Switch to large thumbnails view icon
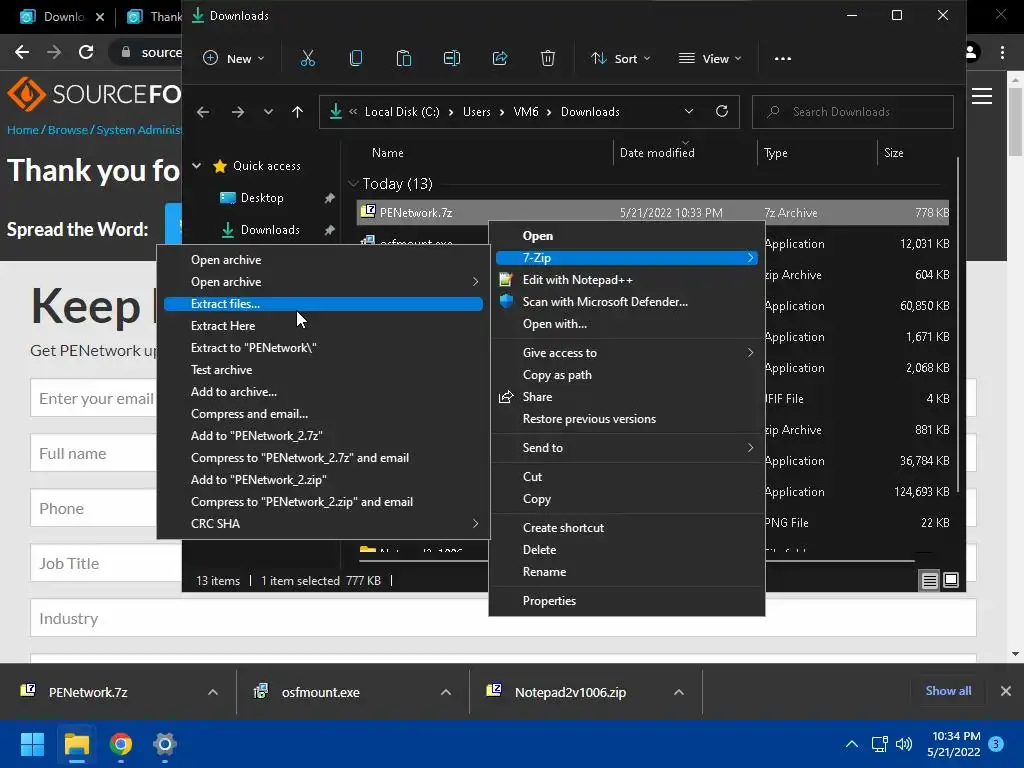Image resolution: width=1024 pixels, height=768 pixels. click(952, 580)
